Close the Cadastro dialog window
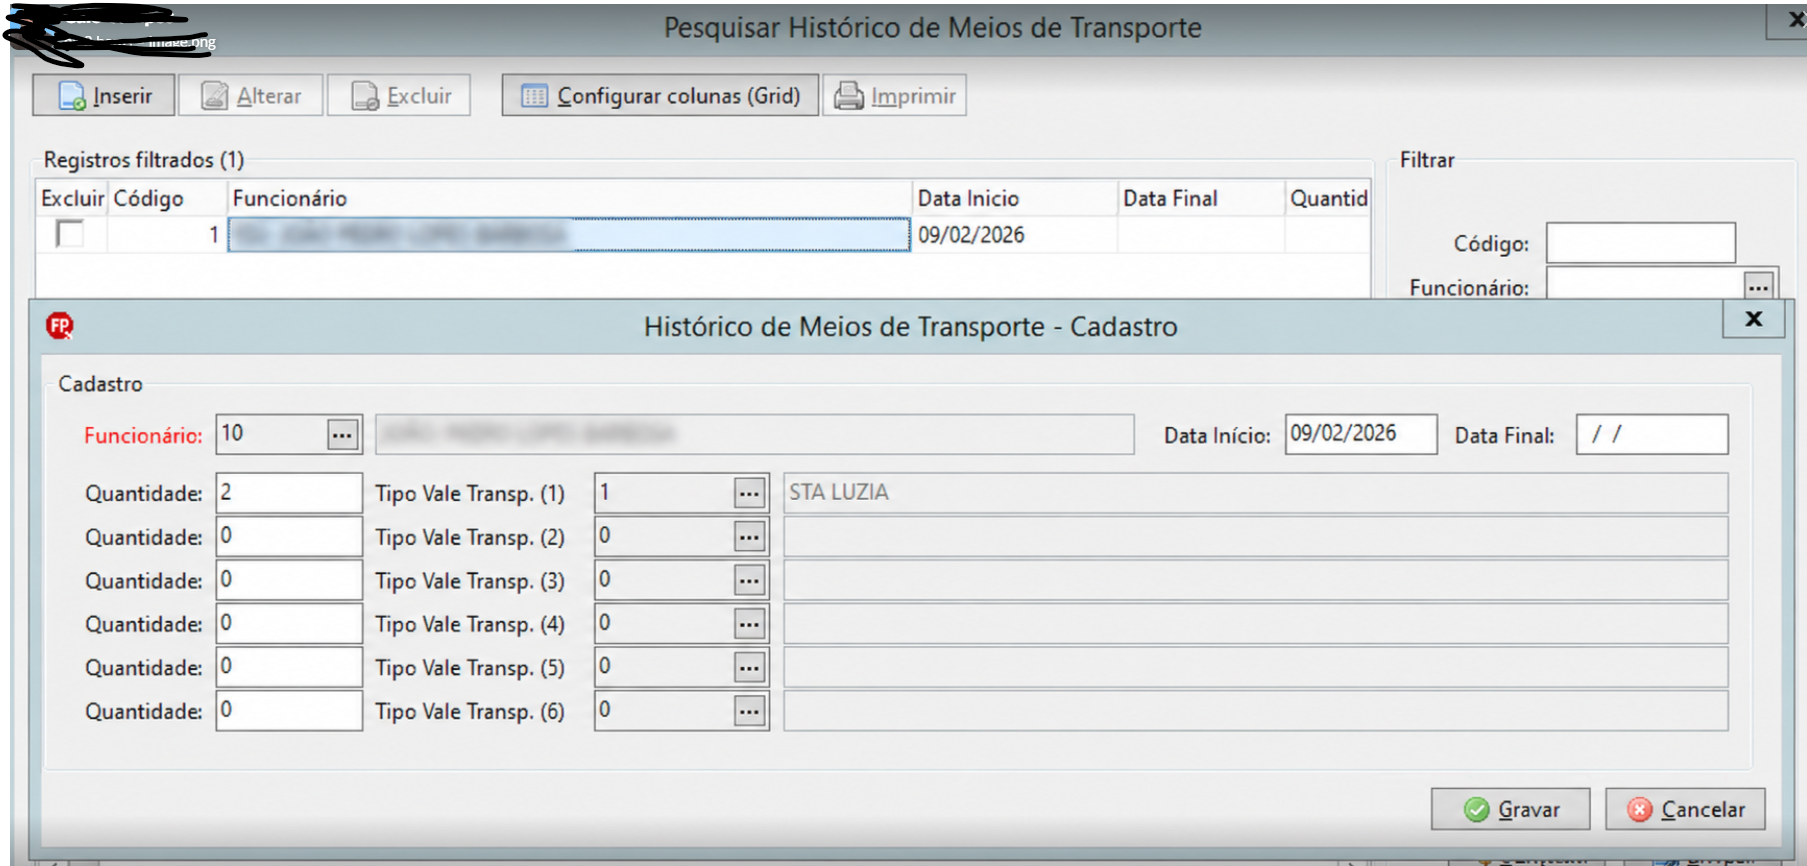Image resolution: width=1807 pixels, height=866 pixels. (x=1753, y=319)
